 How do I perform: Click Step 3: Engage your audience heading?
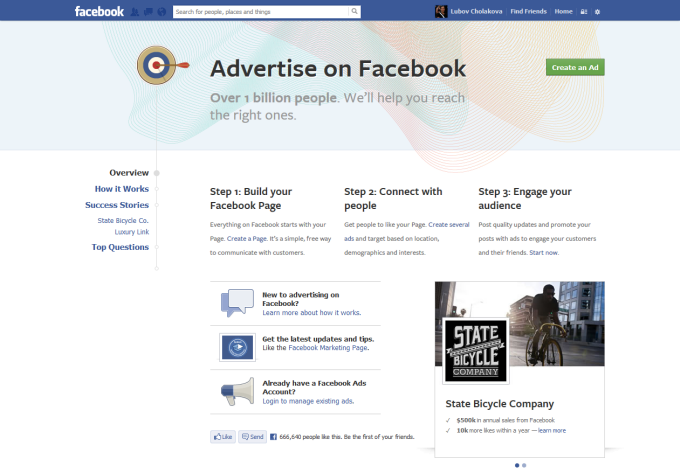525,198
